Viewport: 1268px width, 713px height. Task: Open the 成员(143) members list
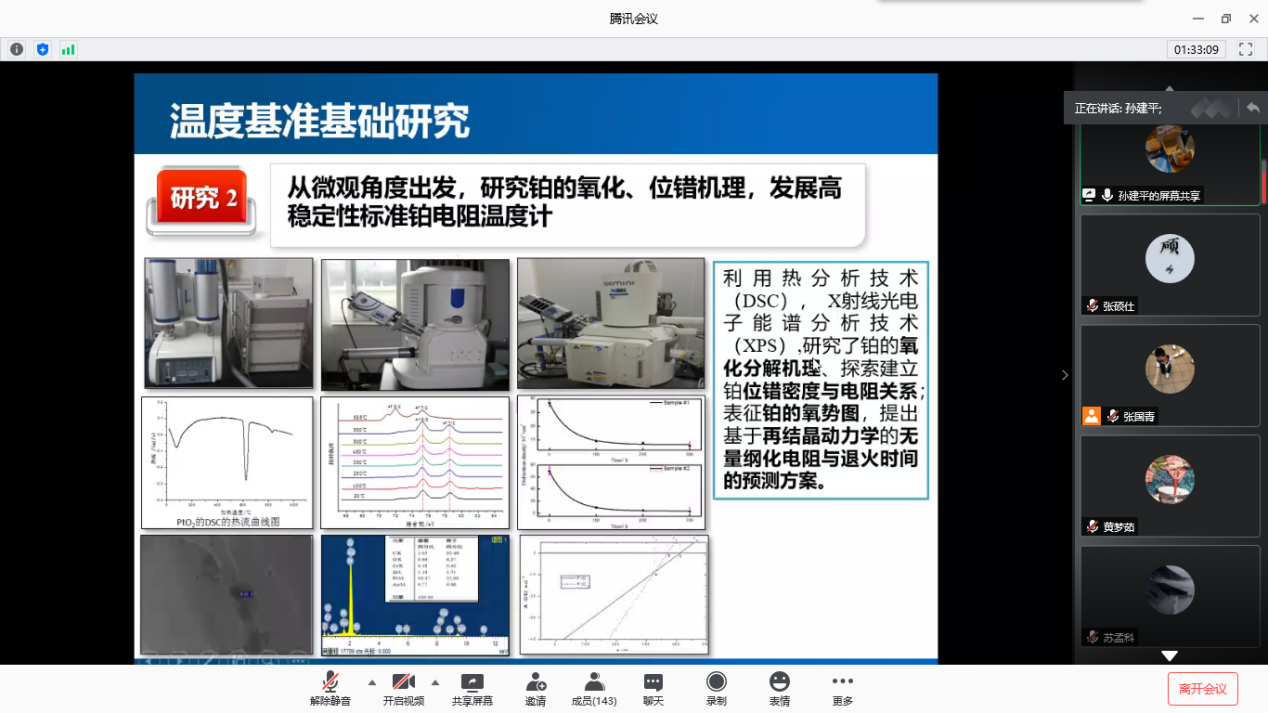coord(594,688)
